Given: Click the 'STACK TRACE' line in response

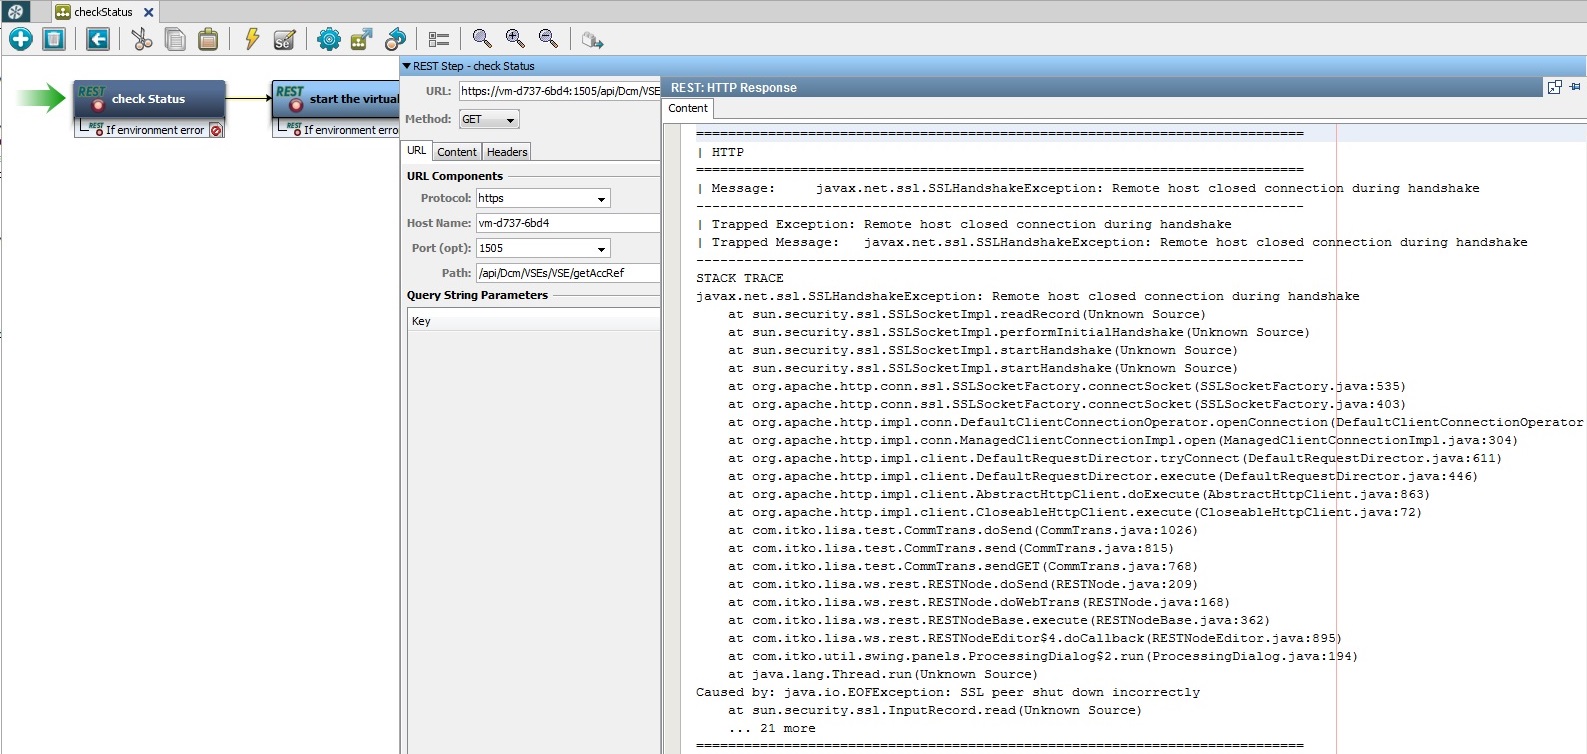Looking at the screenshot, I should point(740,278).
